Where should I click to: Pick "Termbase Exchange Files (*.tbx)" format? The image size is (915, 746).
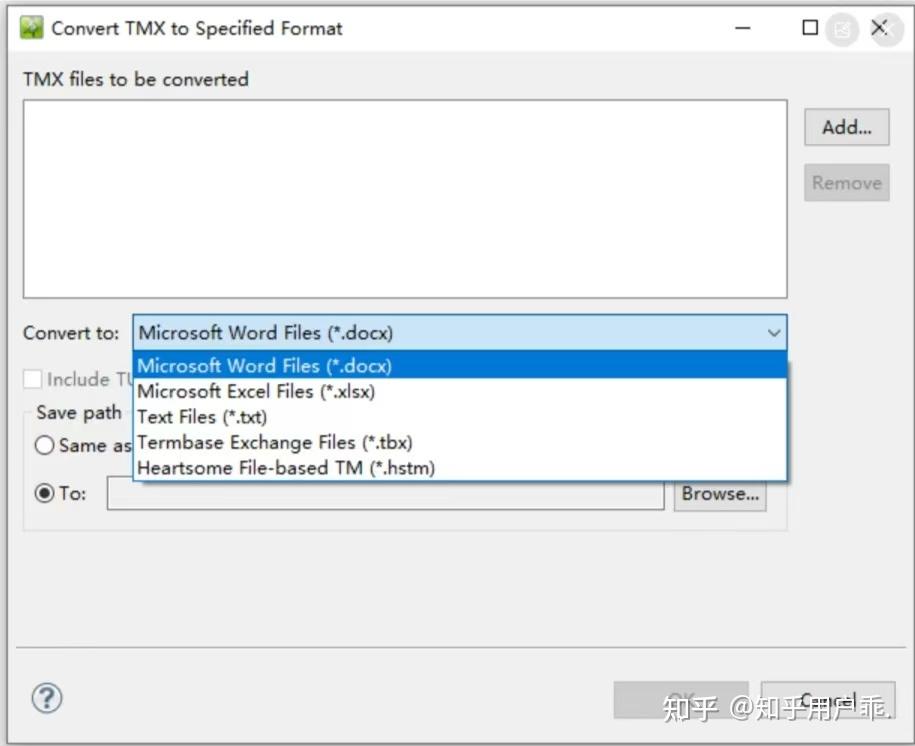[275, 442]
